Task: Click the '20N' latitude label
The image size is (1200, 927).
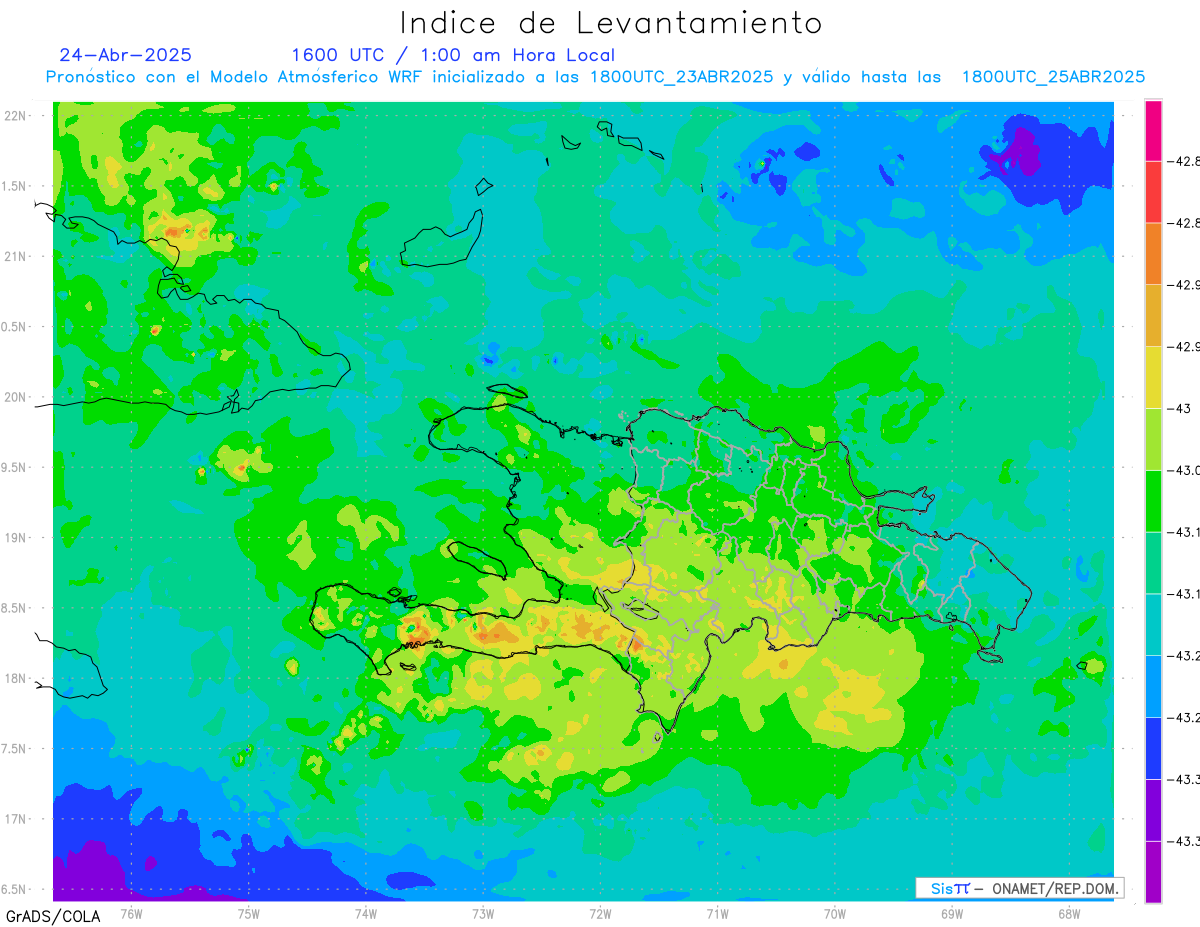Action: click(15, 397)
